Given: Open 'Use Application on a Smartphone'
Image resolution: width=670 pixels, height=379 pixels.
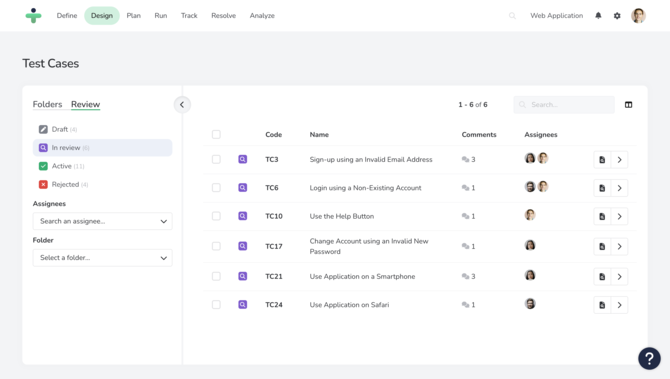Looking at the screenshot, I should (x=362, y=276).
